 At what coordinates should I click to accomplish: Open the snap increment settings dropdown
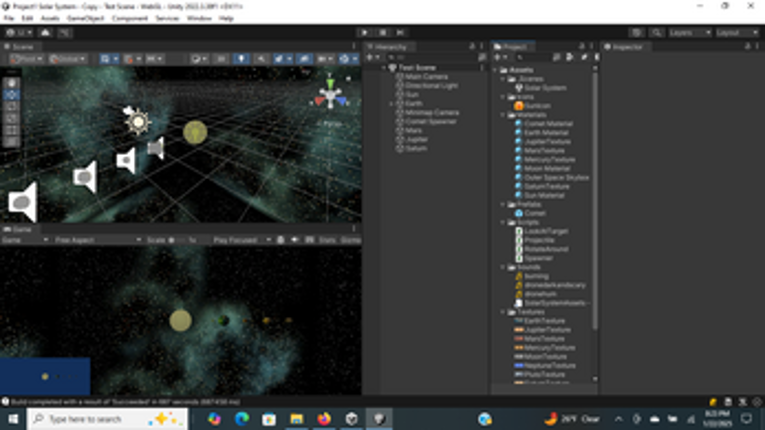tap(155, 59)
